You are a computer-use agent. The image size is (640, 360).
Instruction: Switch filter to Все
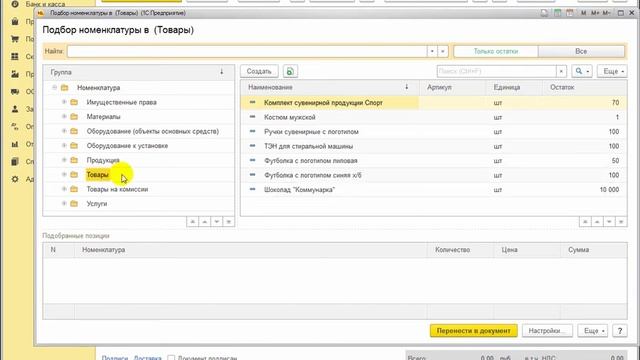pos(581,51)
